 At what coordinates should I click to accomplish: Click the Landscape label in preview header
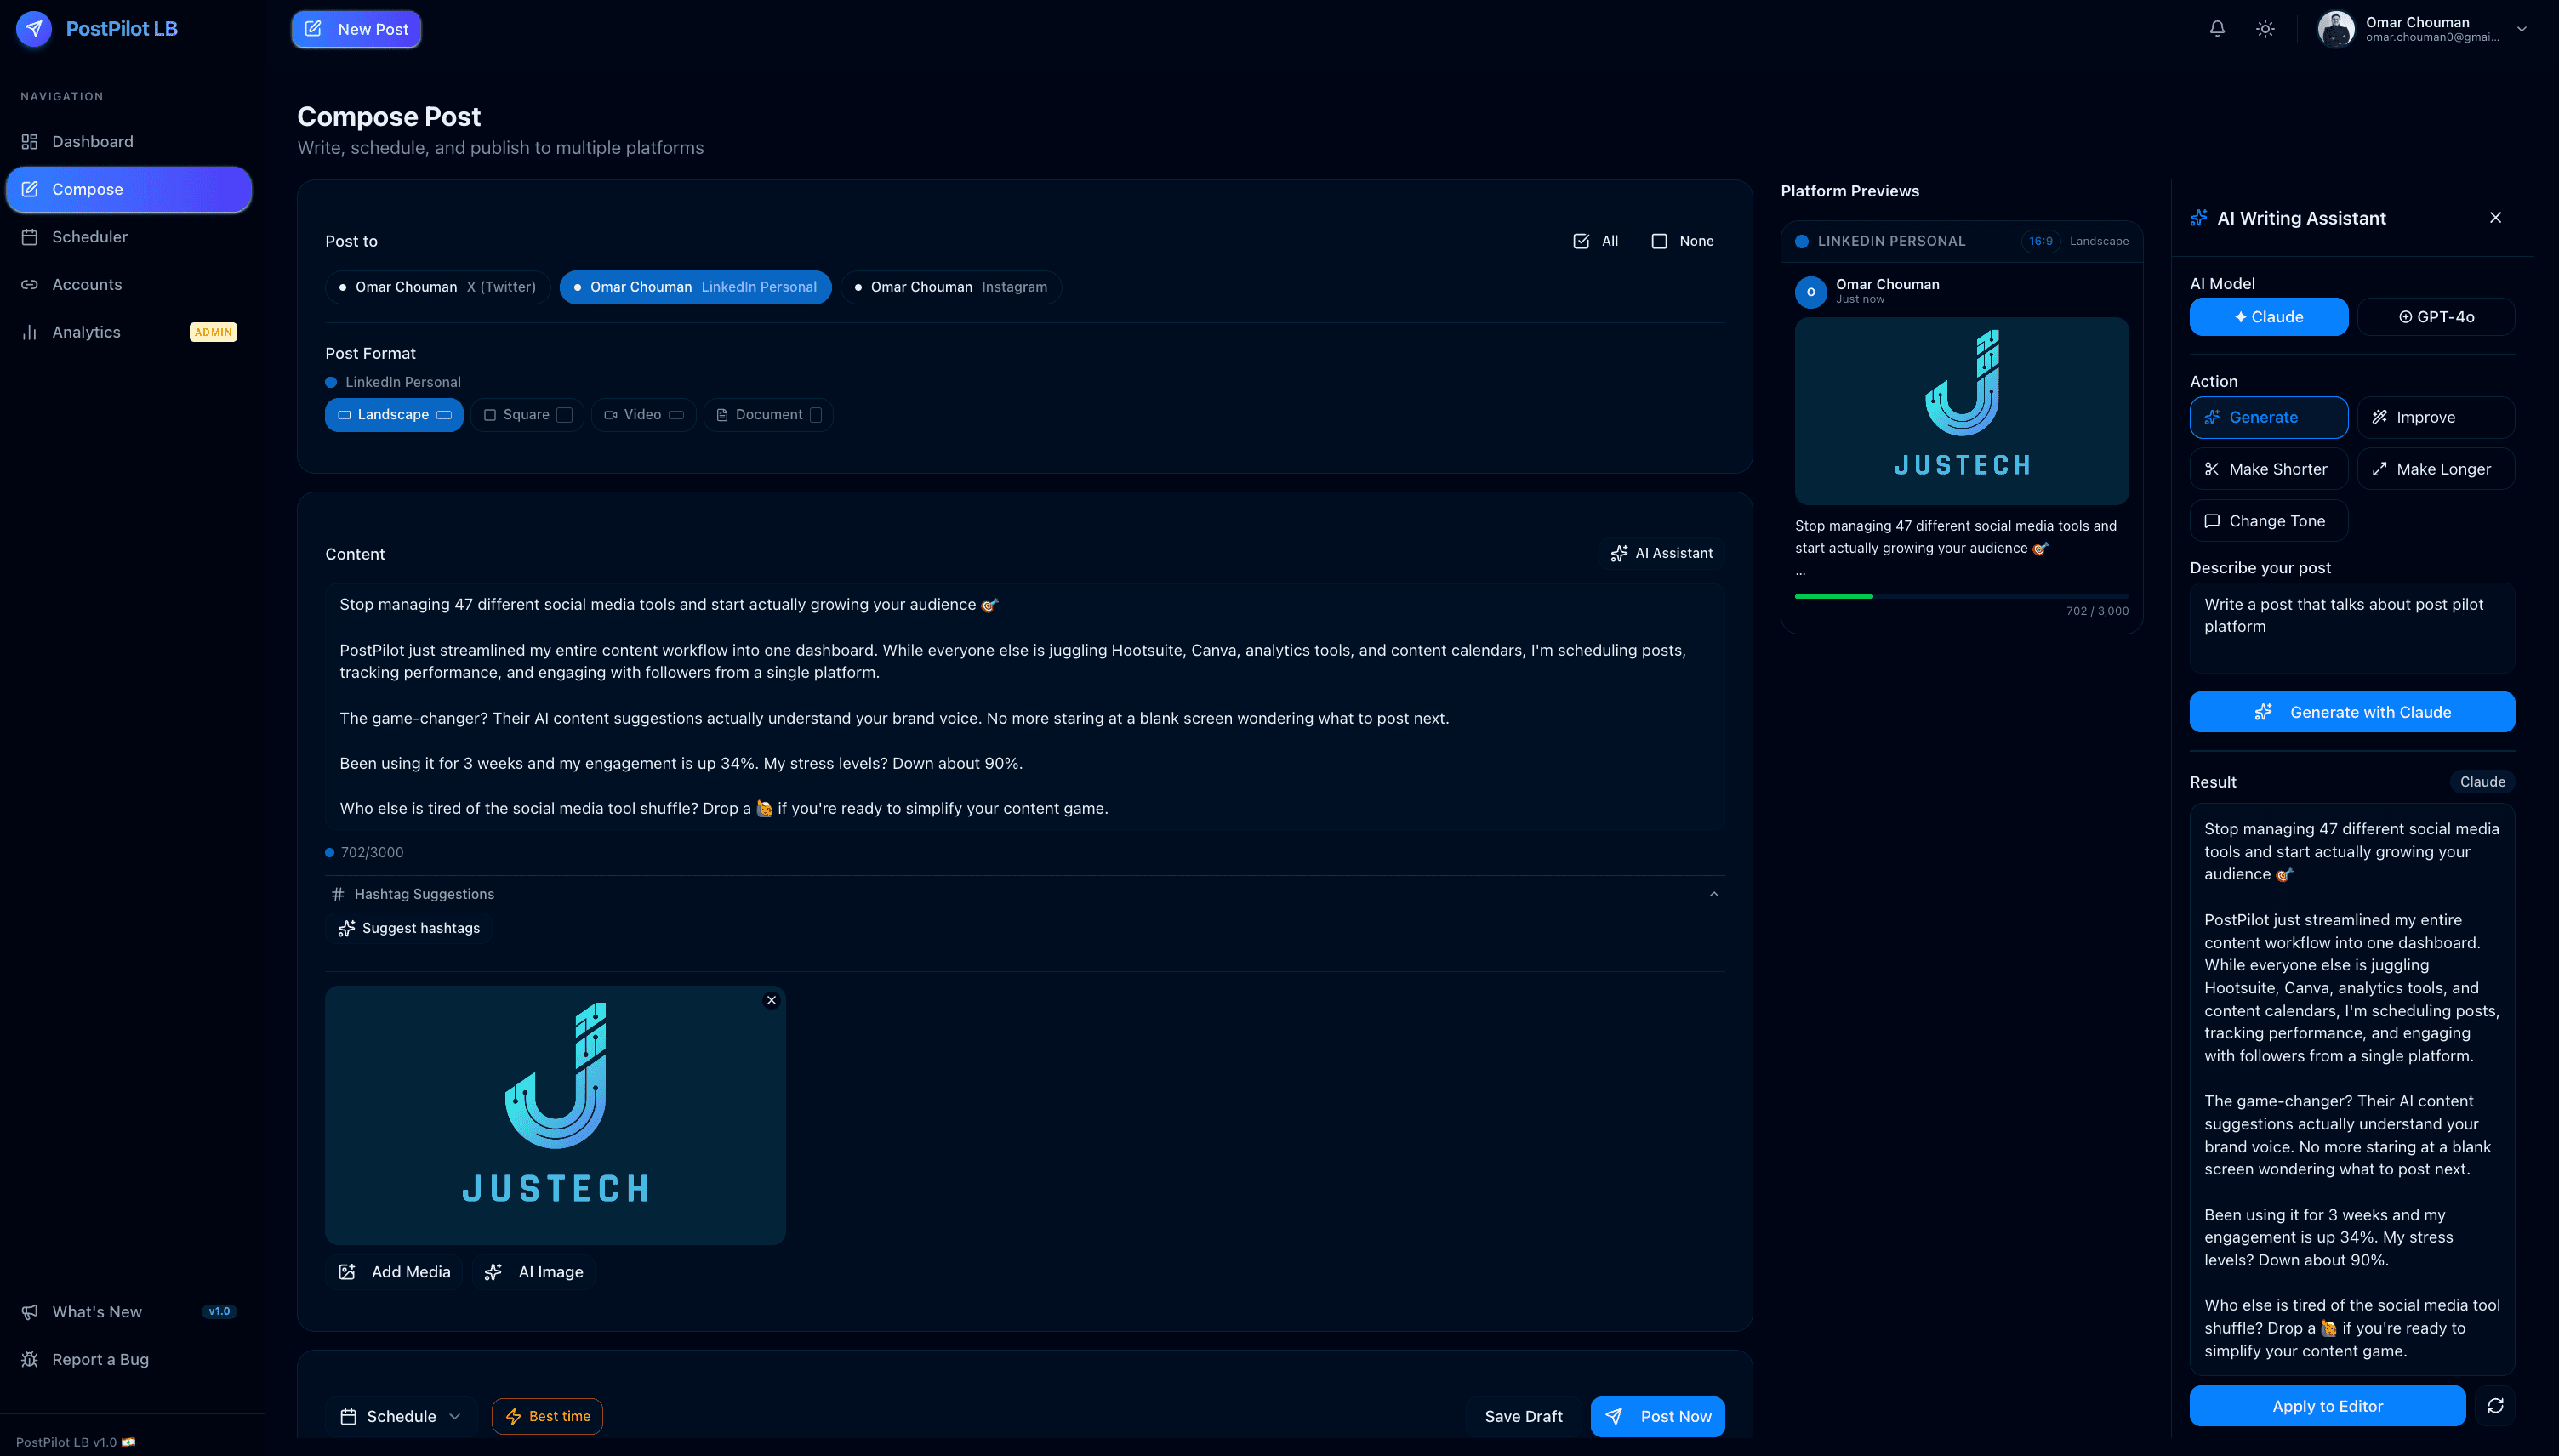[x=2098, y=241]
